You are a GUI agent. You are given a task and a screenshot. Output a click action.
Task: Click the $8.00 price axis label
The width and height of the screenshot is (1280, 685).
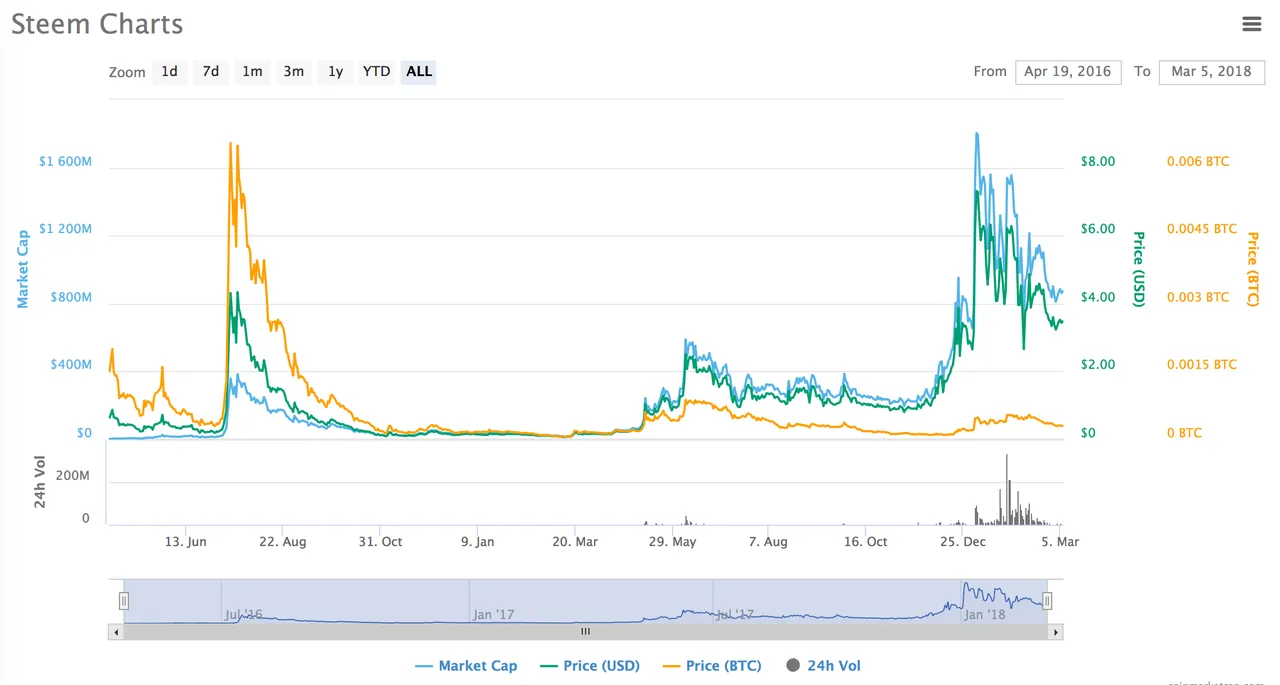tap(1098, 161)
